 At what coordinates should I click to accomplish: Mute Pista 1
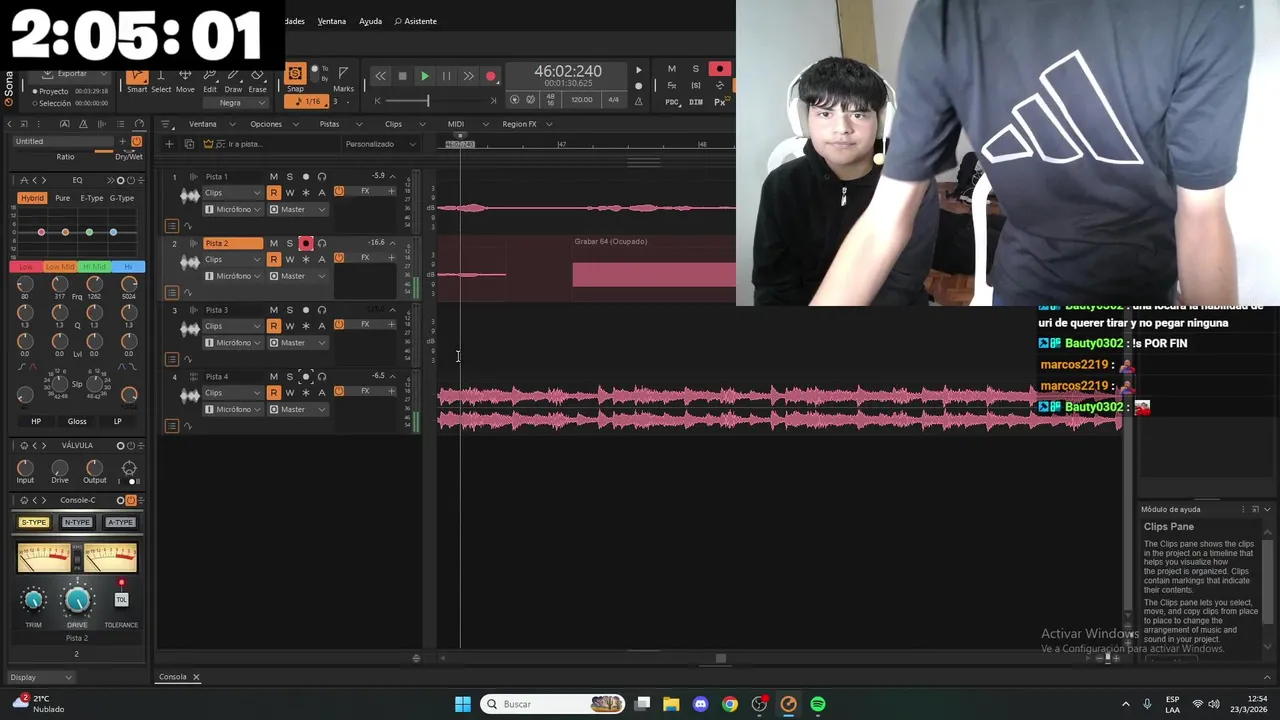click(x=273, y=177)
